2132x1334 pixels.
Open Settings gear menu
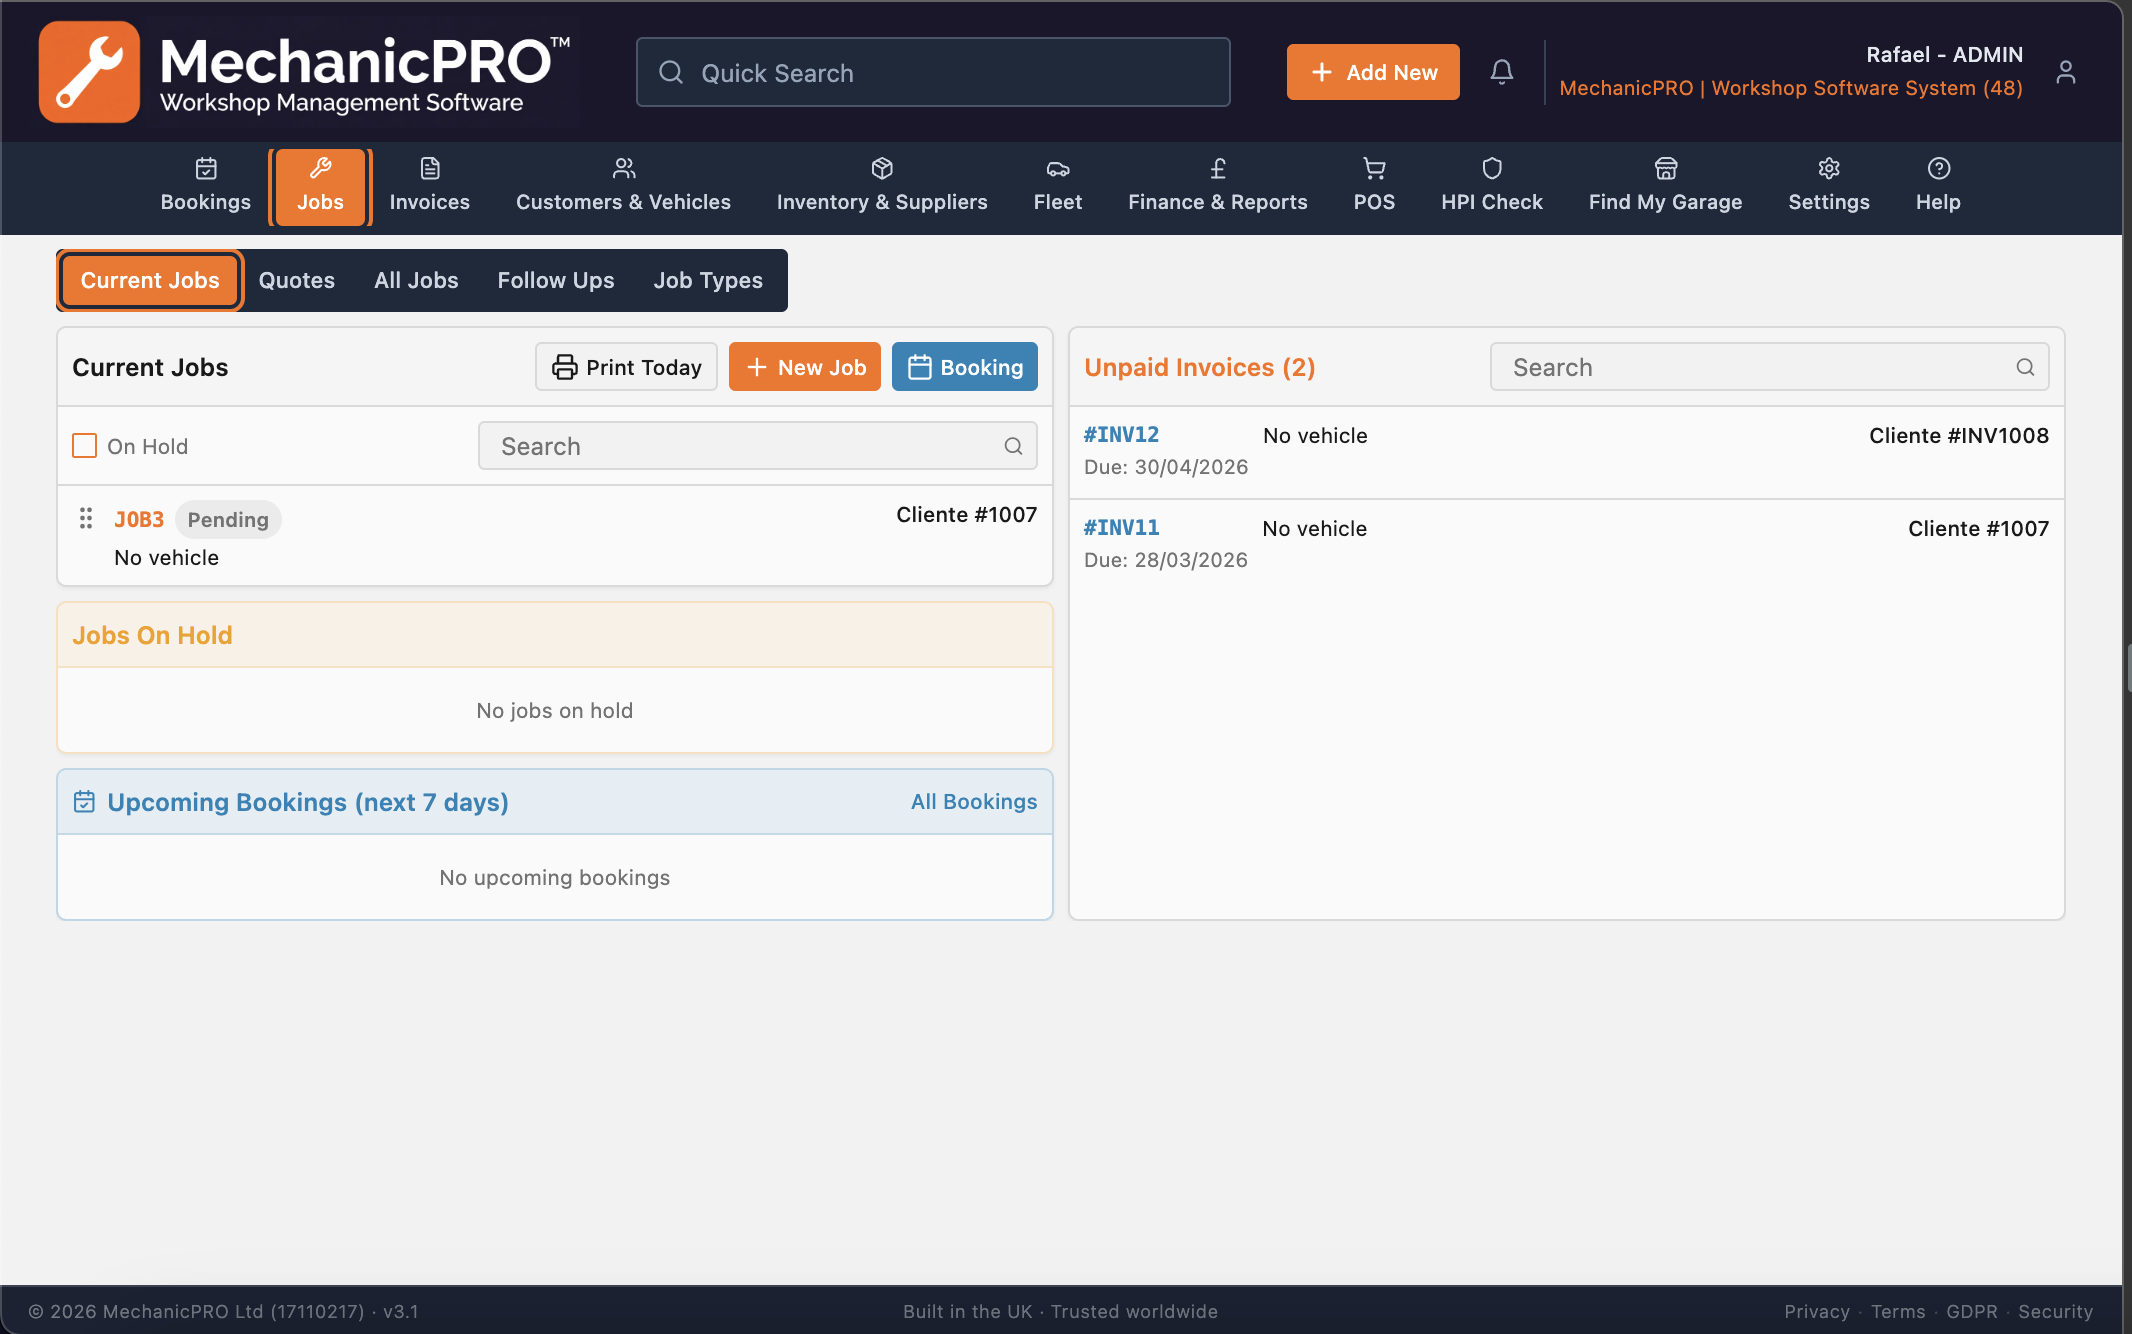click(x=1829, y=186)
